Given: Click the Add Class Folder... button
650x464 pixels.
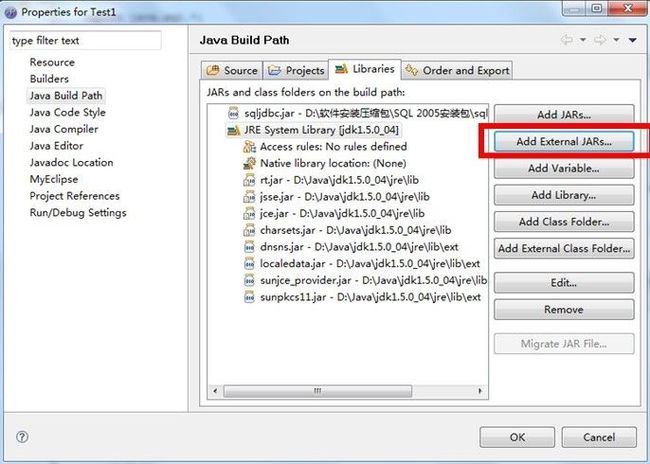Looking at the screenshot, I should pyautogui.click(x=564, y=222).
